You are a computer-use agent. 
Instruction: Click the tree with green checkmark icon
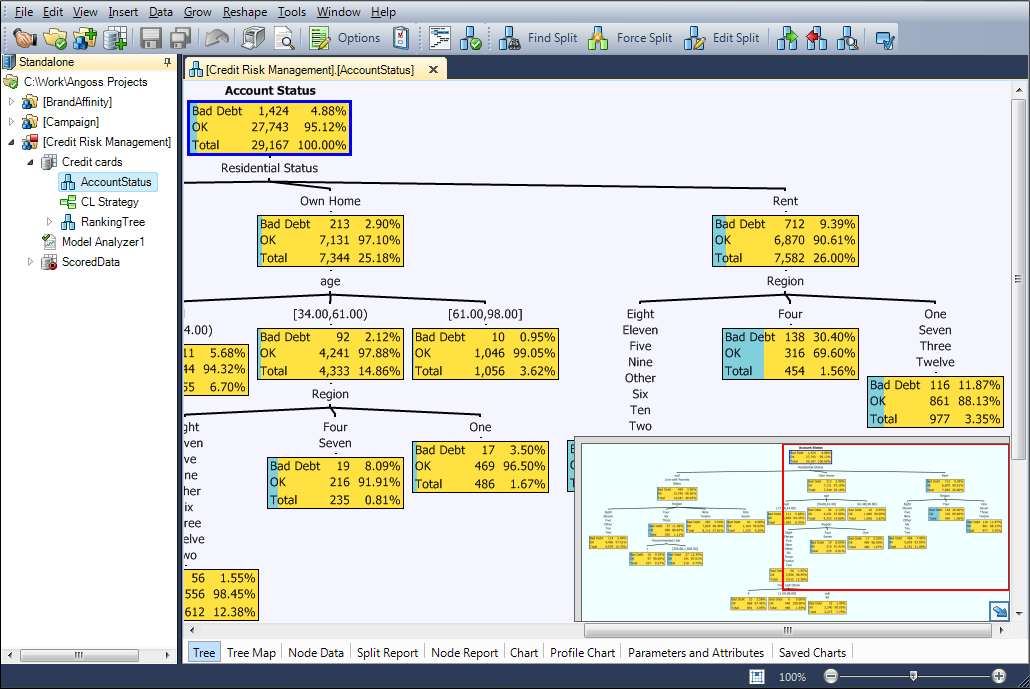pyautogui.click(x=470, y=39)
